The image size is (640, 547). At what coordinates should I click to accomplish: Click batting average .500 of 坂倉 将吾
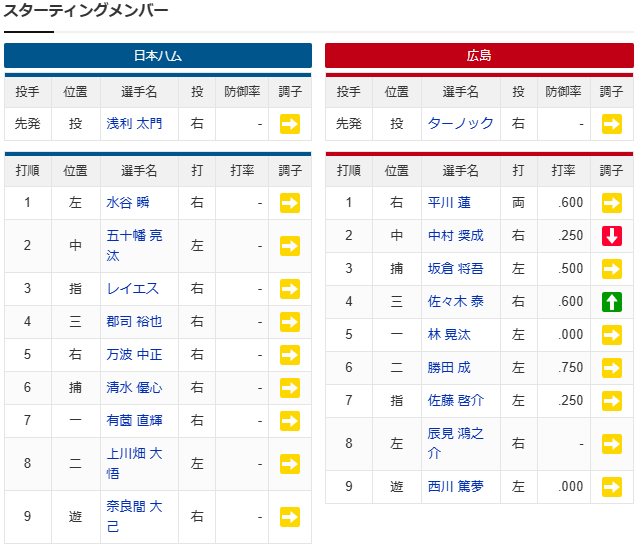571,269
